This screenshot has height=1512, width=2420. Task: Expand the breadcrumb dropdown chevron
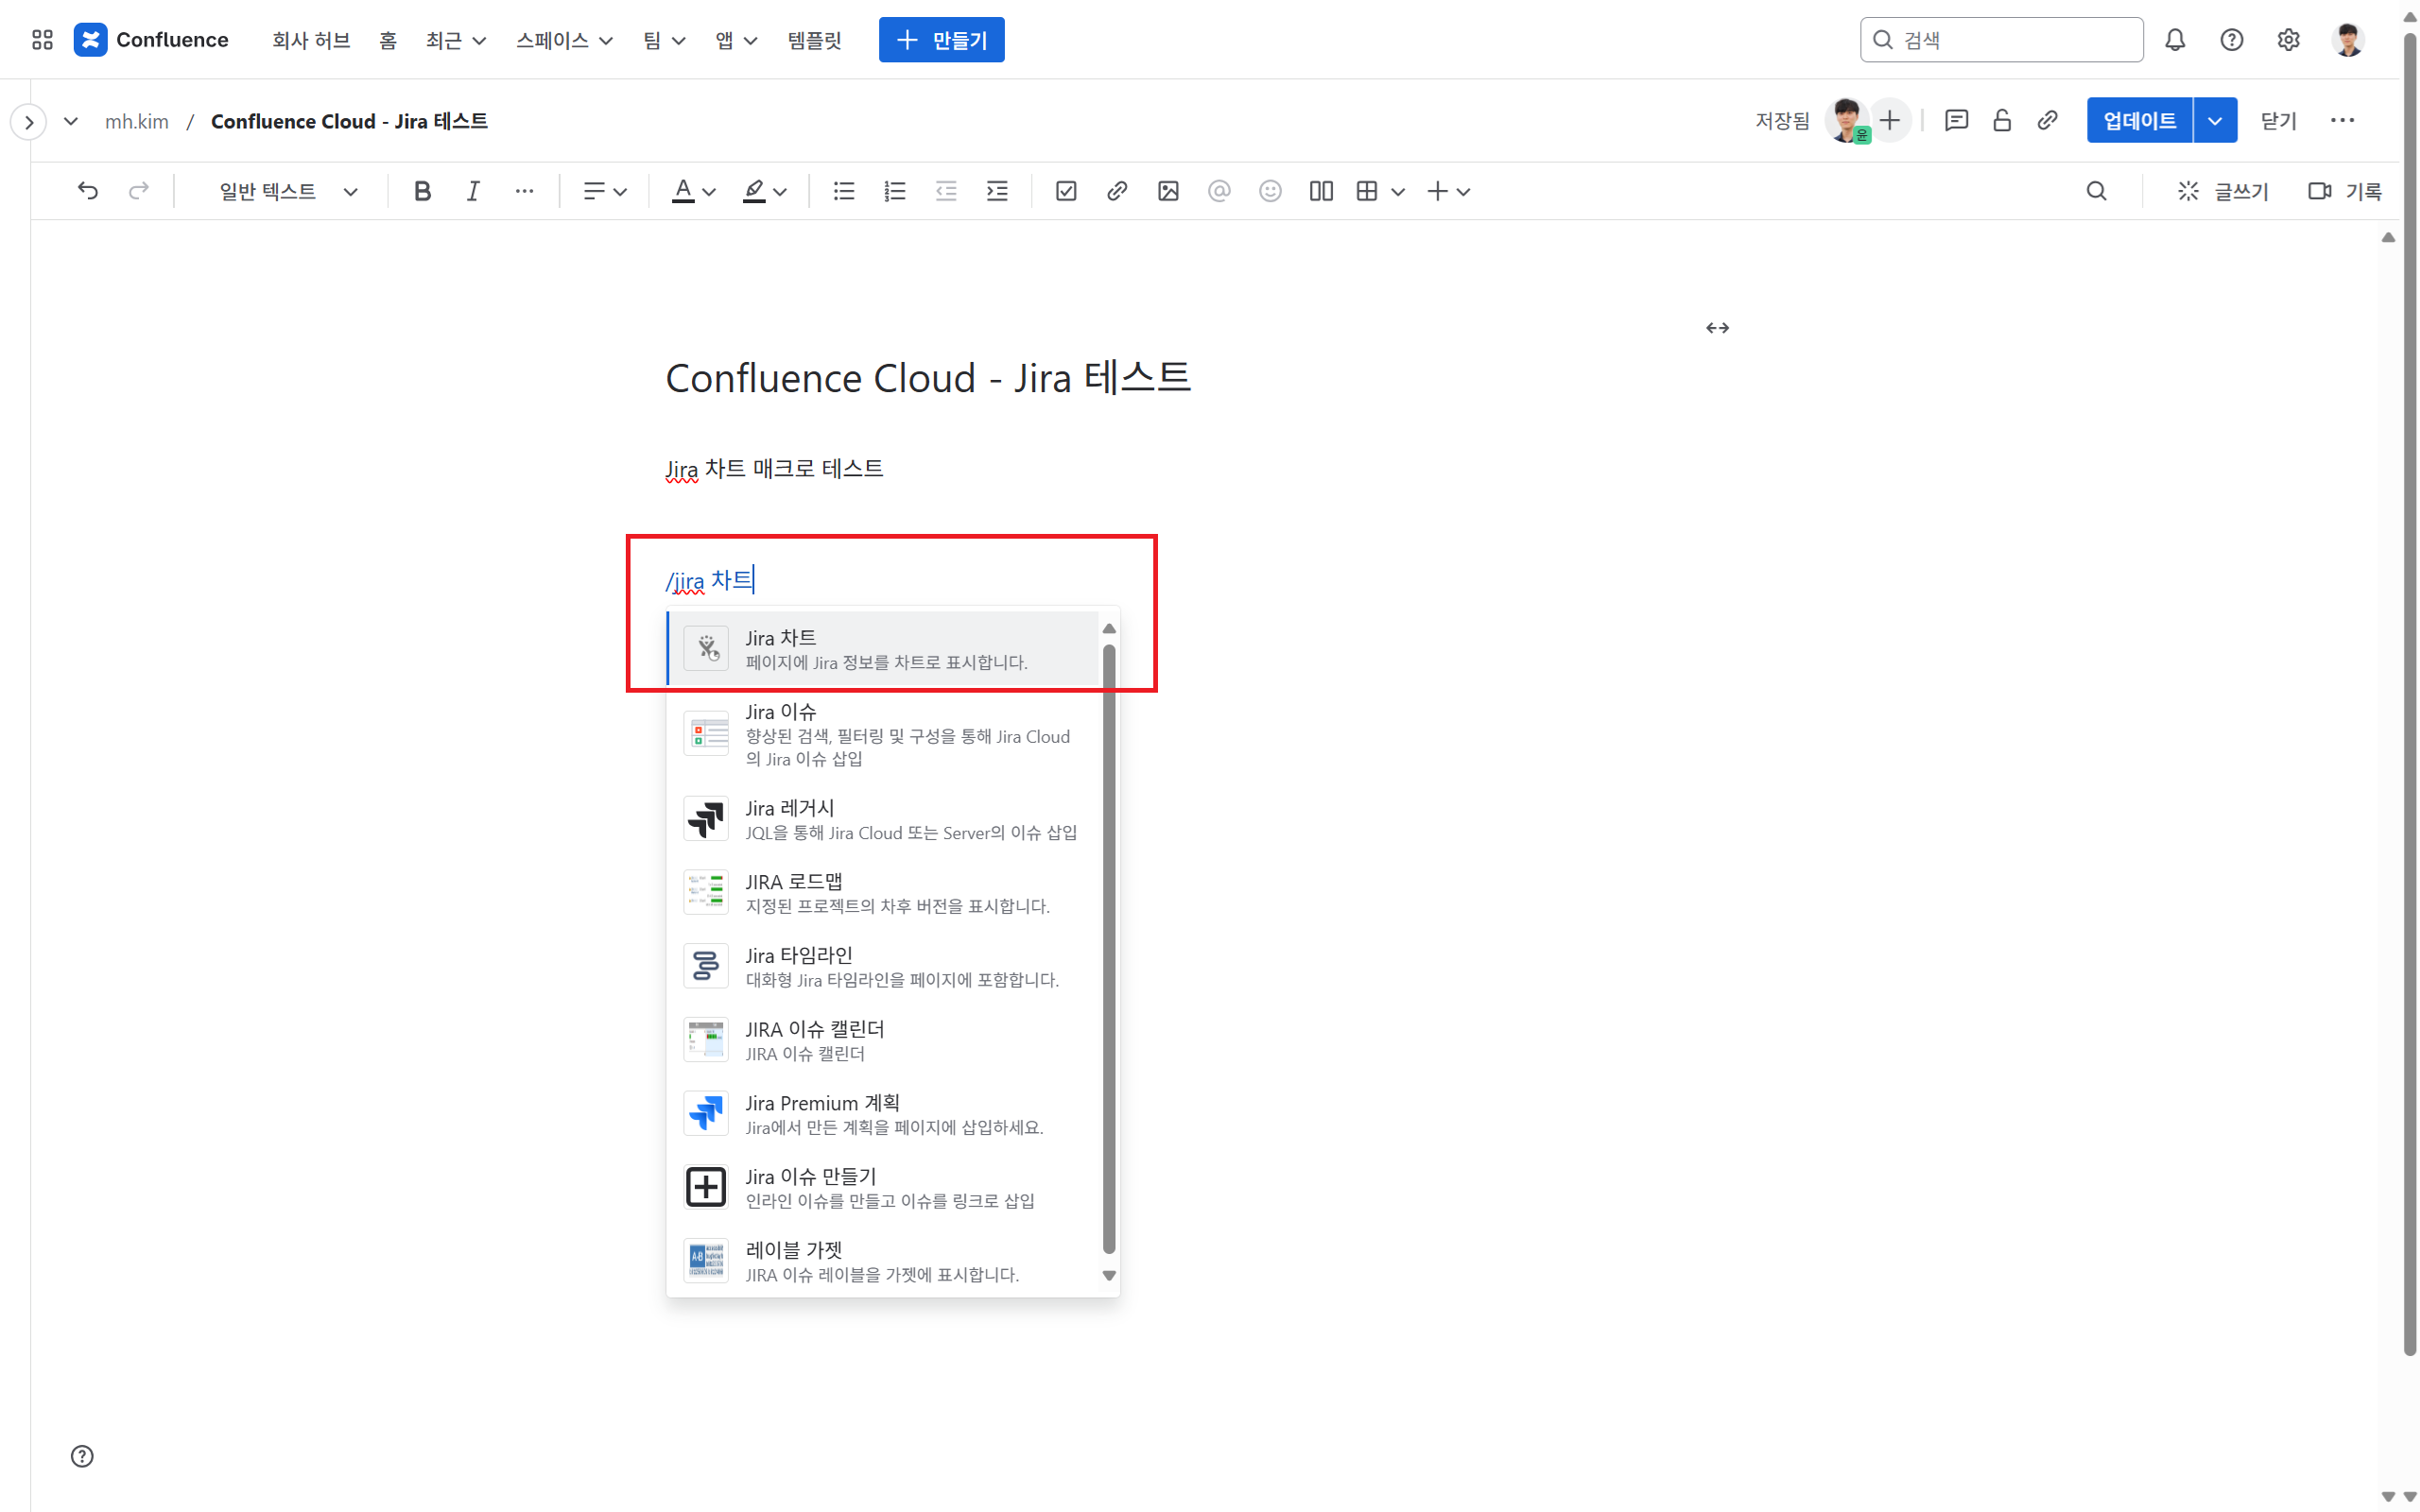pos(70,121)
